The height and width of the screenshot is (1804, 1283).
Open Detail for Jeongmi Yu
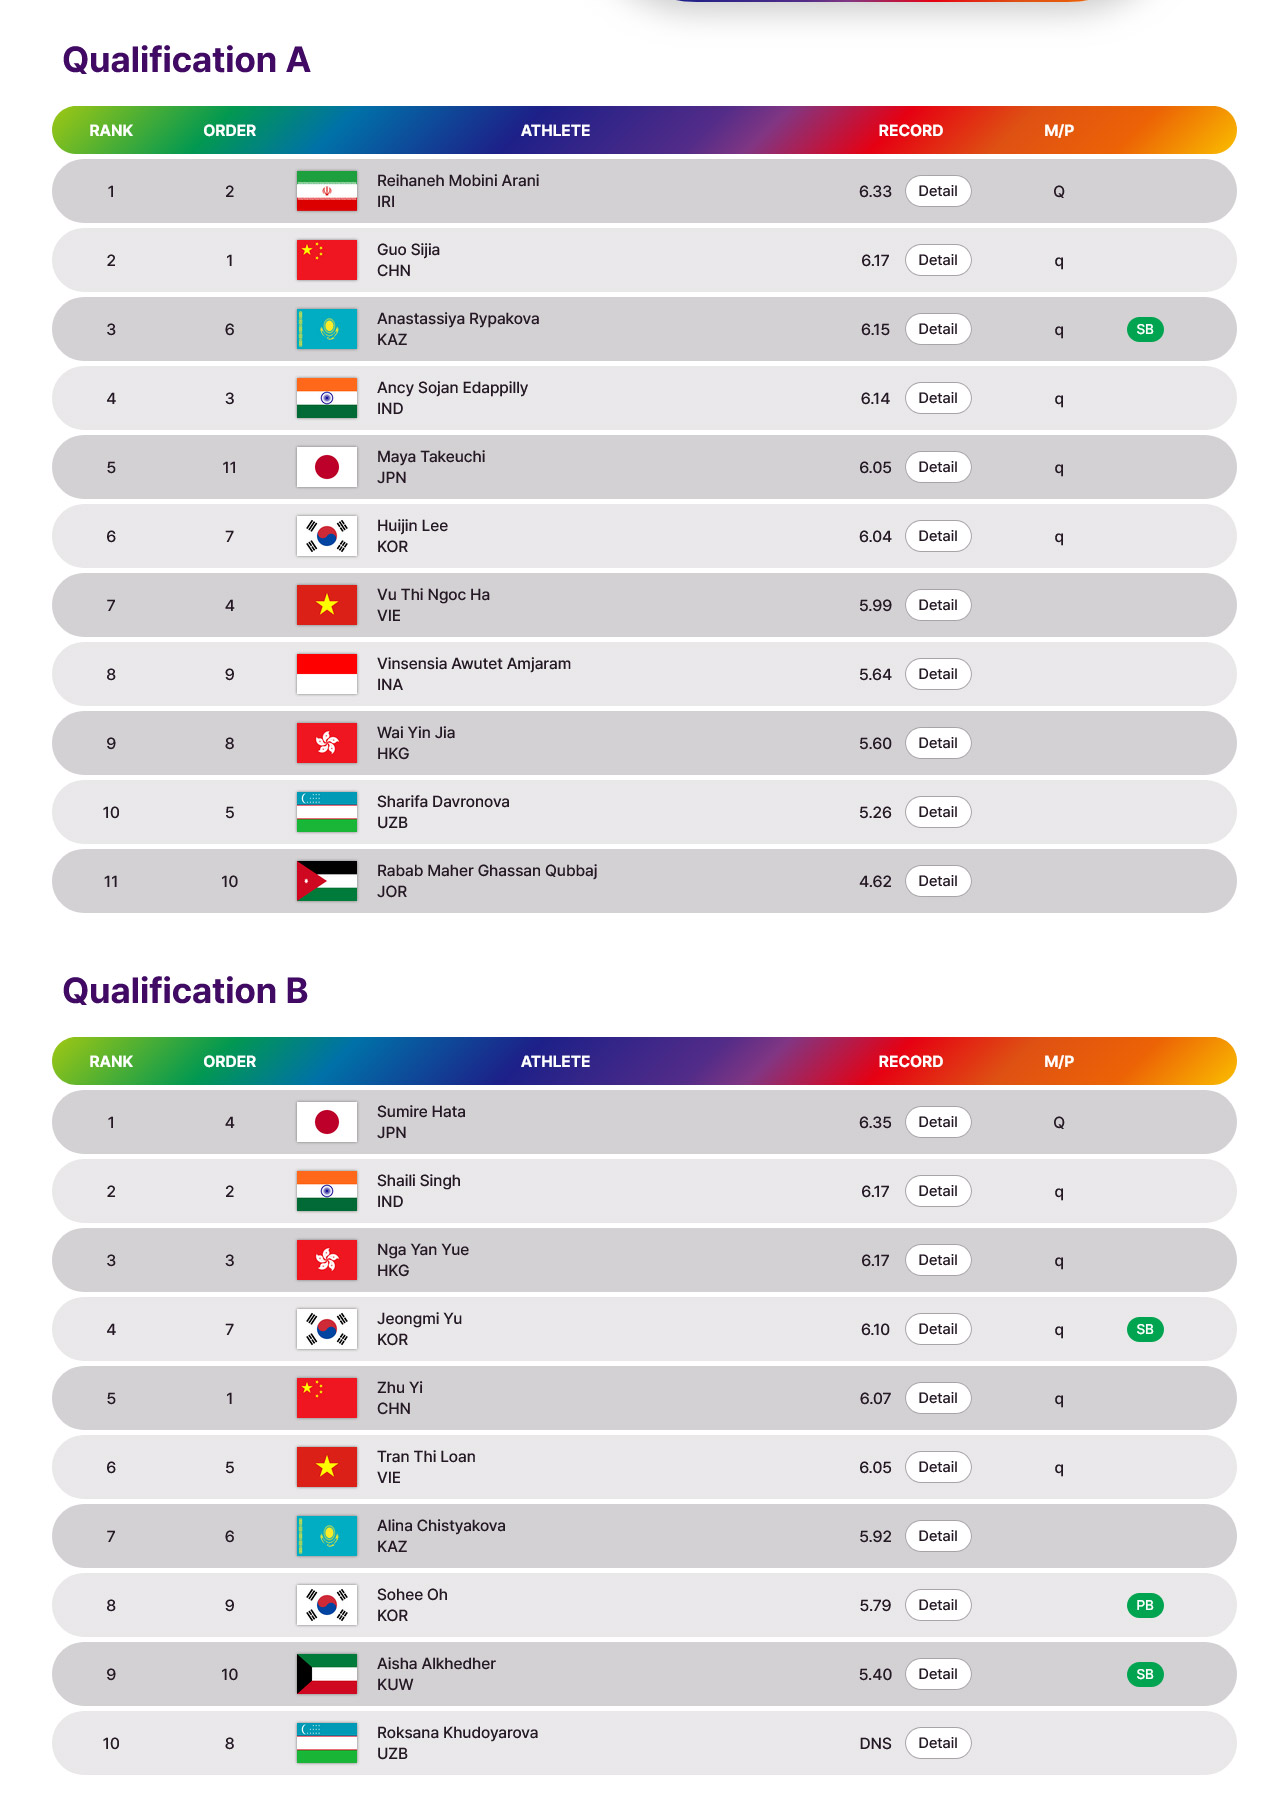[x=938, y=1329]
